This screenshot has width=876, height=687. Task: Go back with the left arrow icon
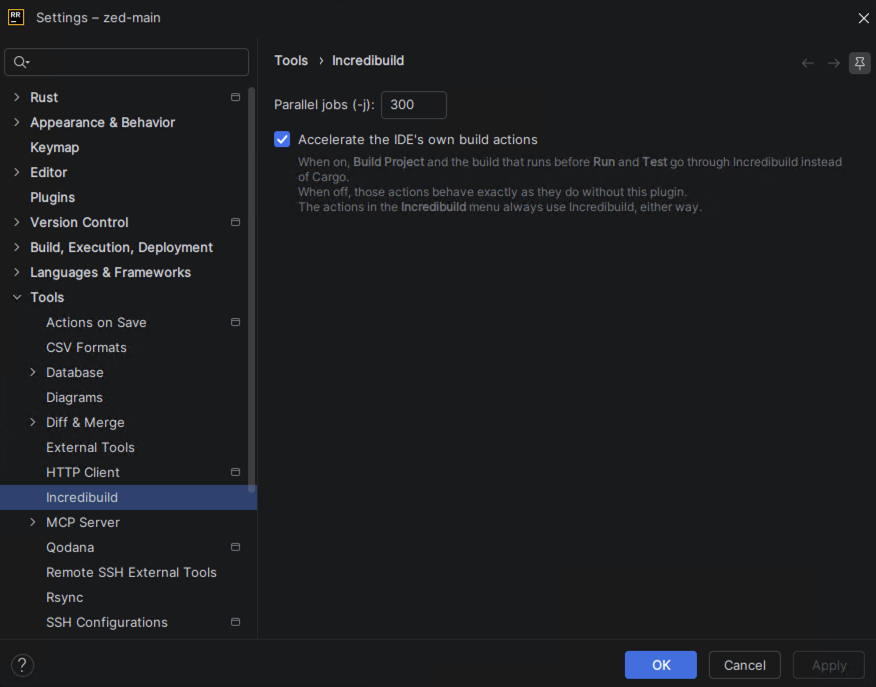[807, 63]
